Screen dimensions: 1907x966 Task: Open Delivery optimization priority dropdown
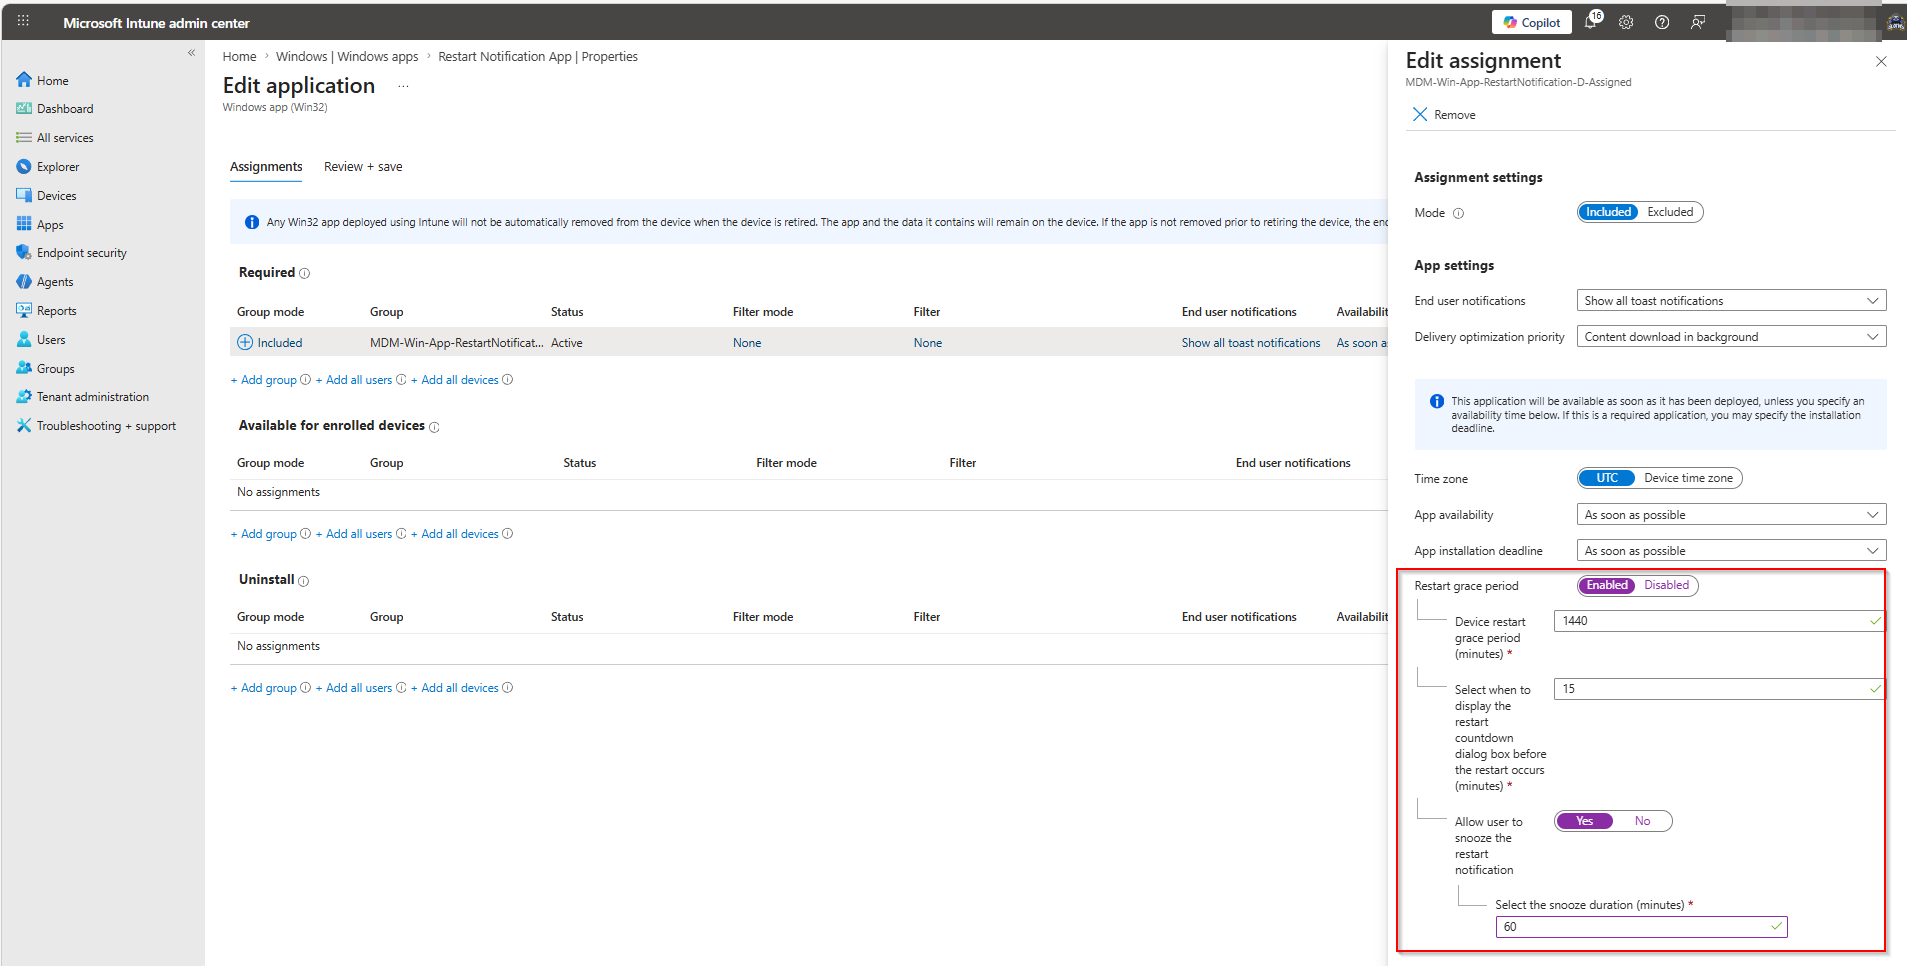(x=1729, y=336)
